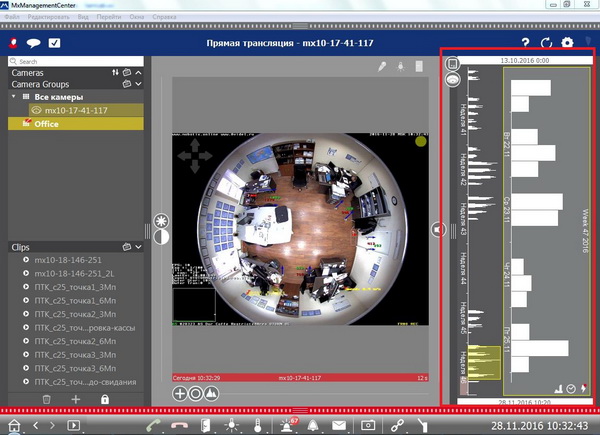This screenshot has height=435, width=600.
Task: Click the plus add icon below clips
Action: point(76,399)
